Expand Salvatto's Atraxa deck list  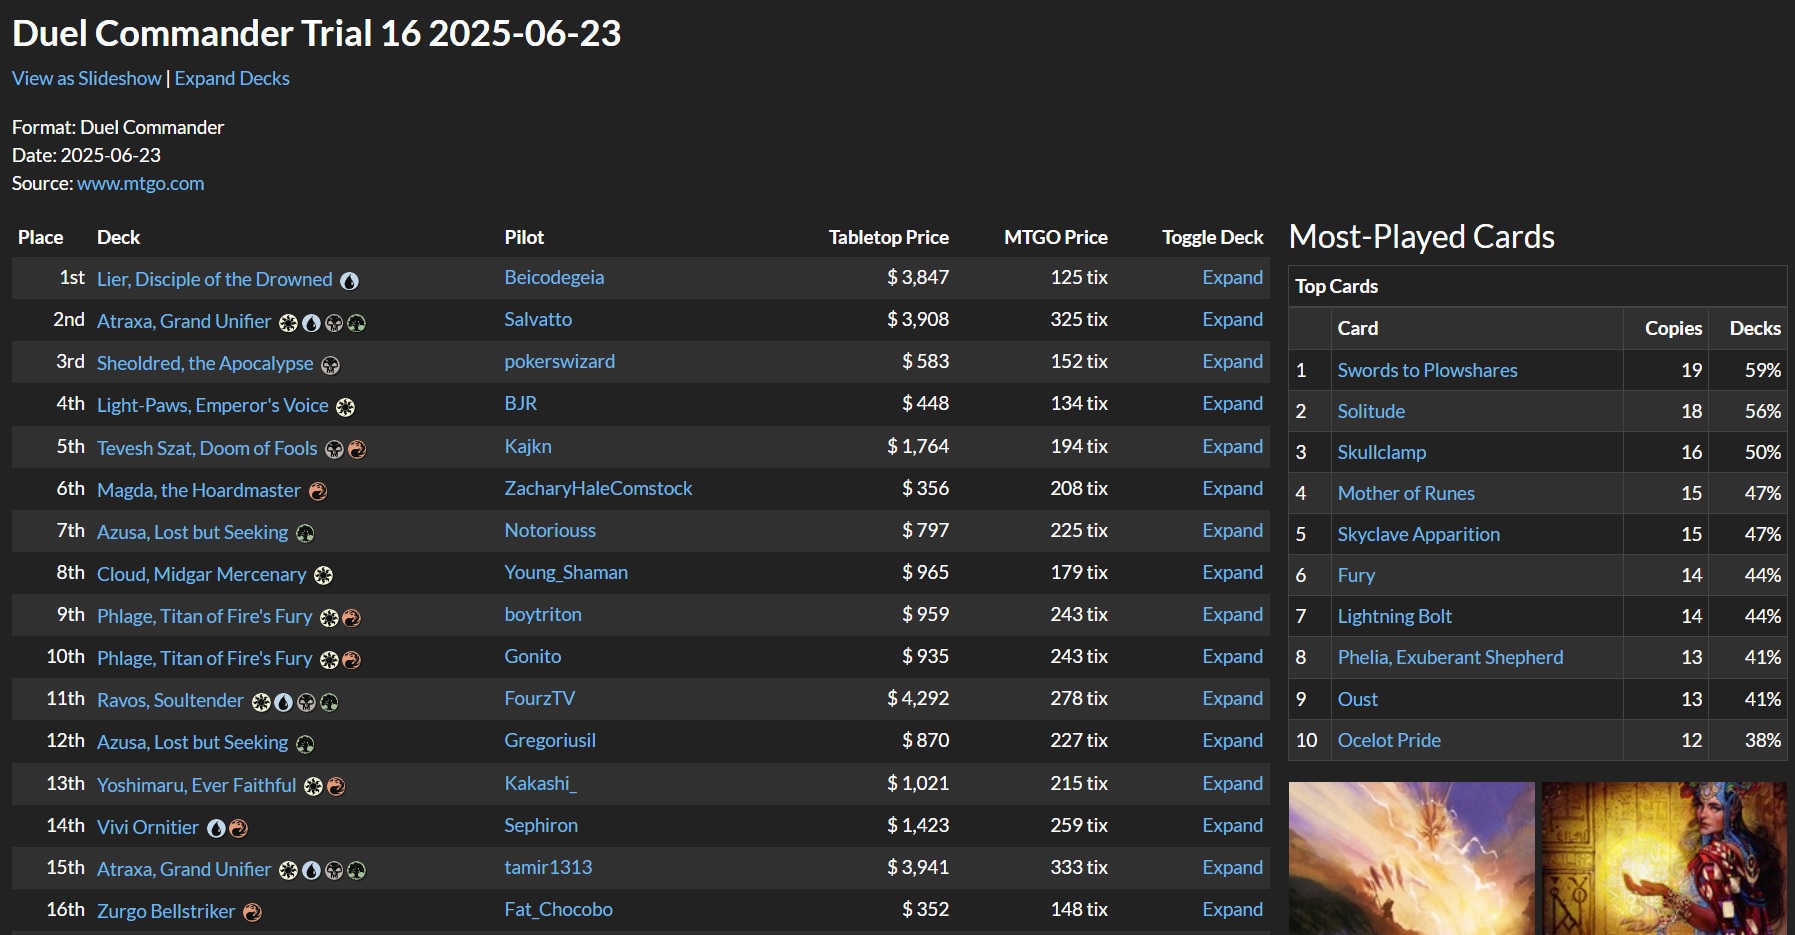(x=1232, y=319)
